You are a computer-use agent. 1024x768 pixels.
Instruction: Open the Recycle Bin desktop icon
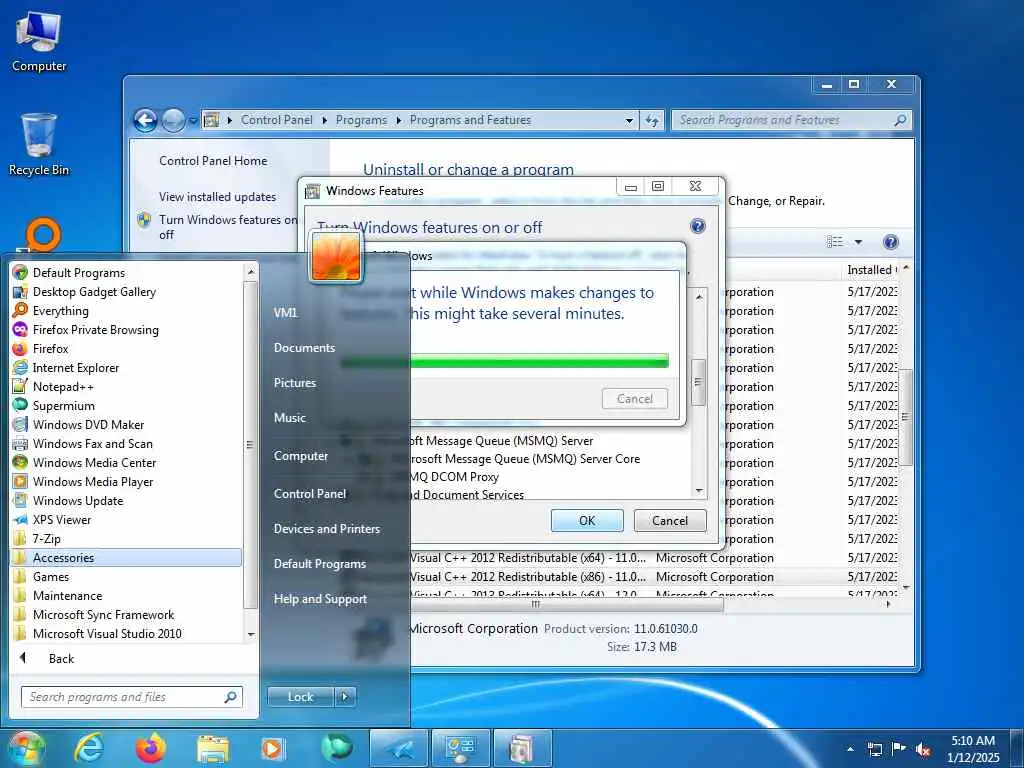tap(39, 145)
